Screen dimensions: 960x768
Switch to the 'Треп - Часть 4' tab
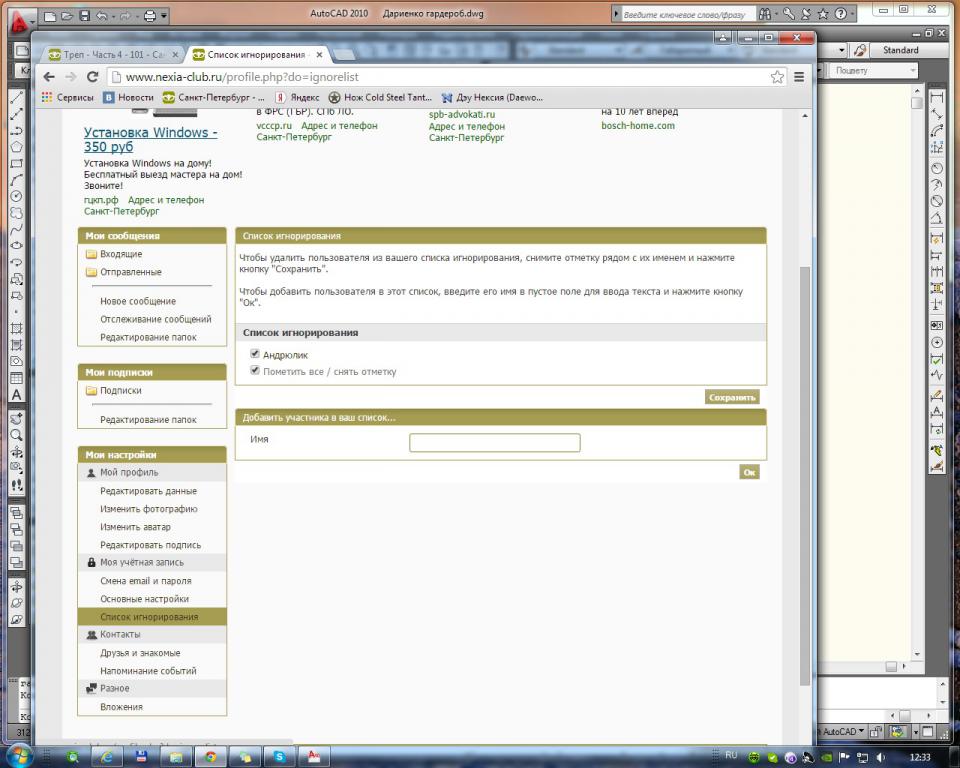(112, 54)
